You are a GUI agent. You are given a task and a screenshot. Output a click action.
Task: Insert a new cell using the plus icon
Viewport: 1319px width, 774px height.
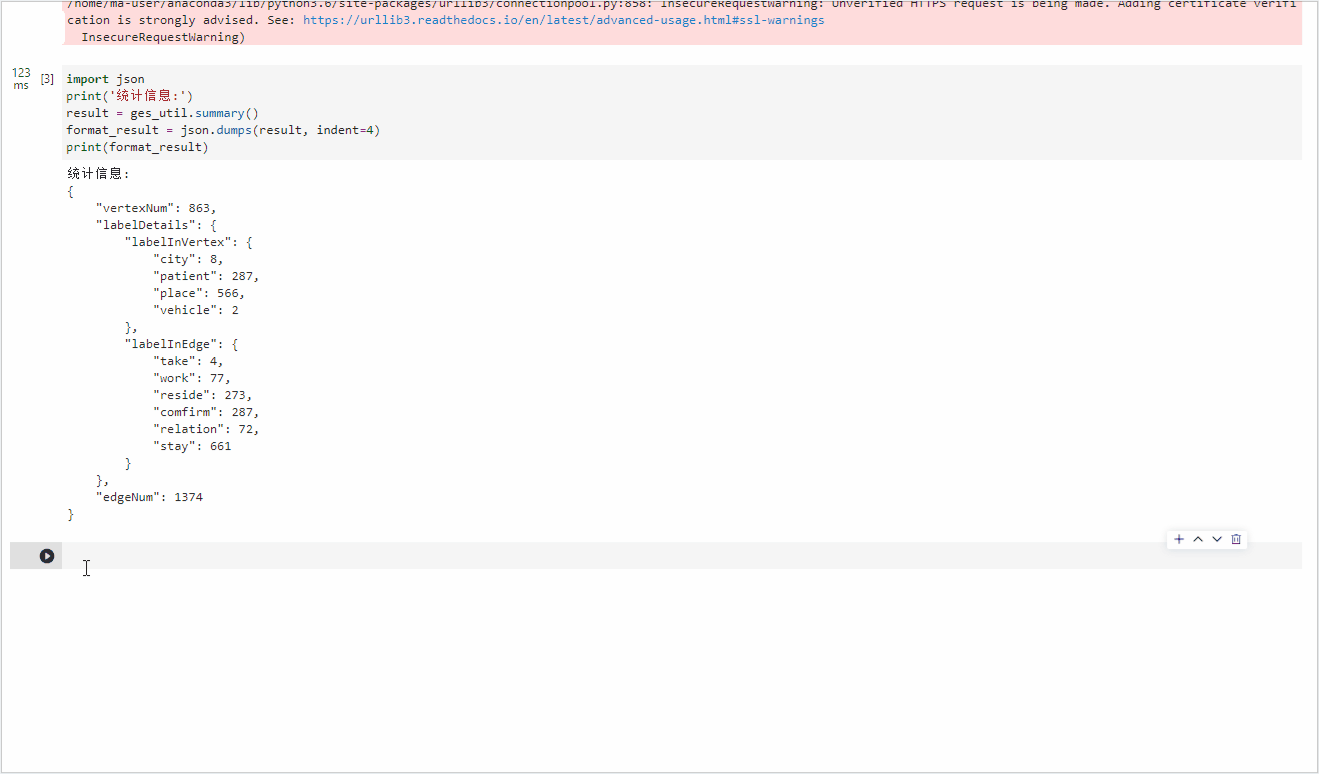[x=1178, y=539]
